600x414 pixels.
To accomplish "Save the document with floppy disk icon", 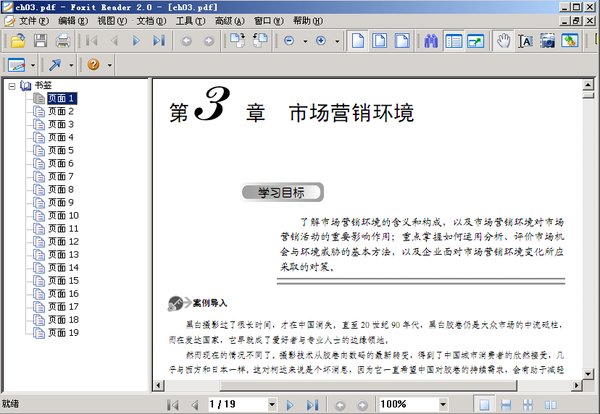I will coord(40,41).
